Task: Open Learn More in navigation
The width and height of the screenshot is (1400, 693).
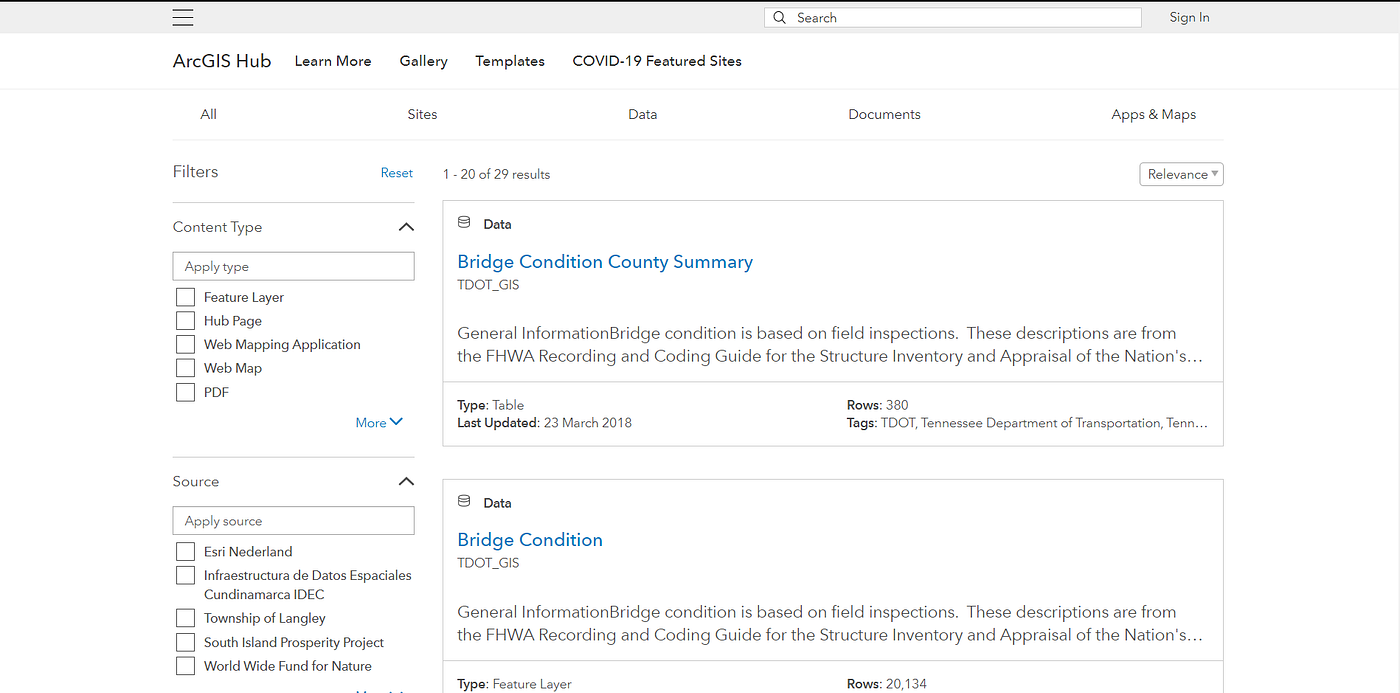Action: point(333,61)
